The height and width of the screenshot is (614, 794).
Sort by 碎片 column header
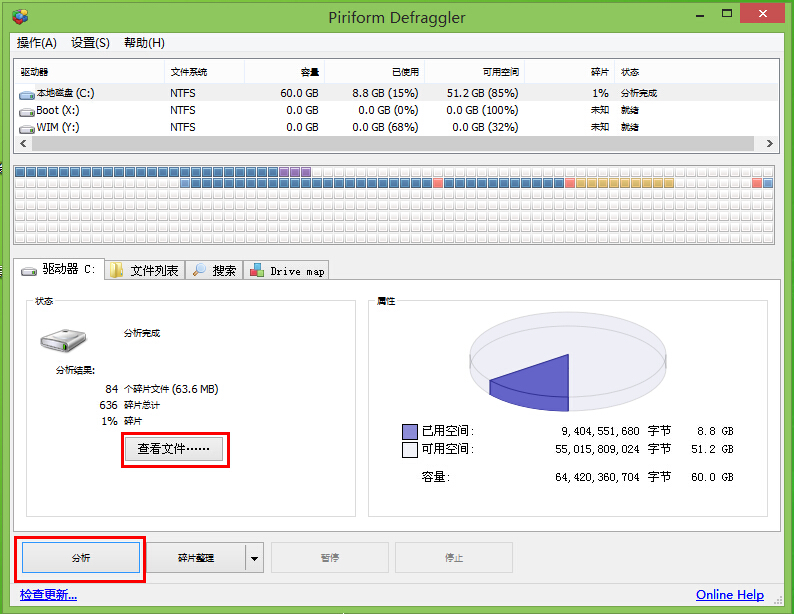tap(570, 72)
